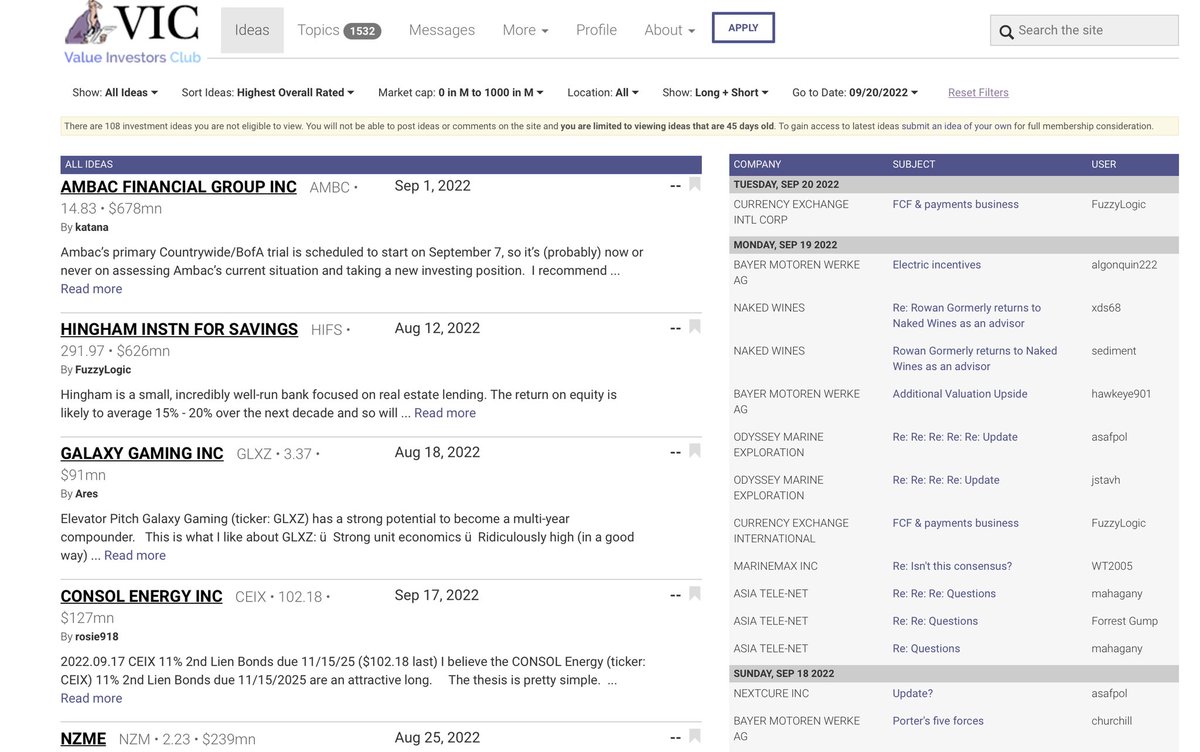Image resolution: width=1200 pixels, height=752 pixels.
Task: Open author rosie918 profile
Action: point(97,637)
